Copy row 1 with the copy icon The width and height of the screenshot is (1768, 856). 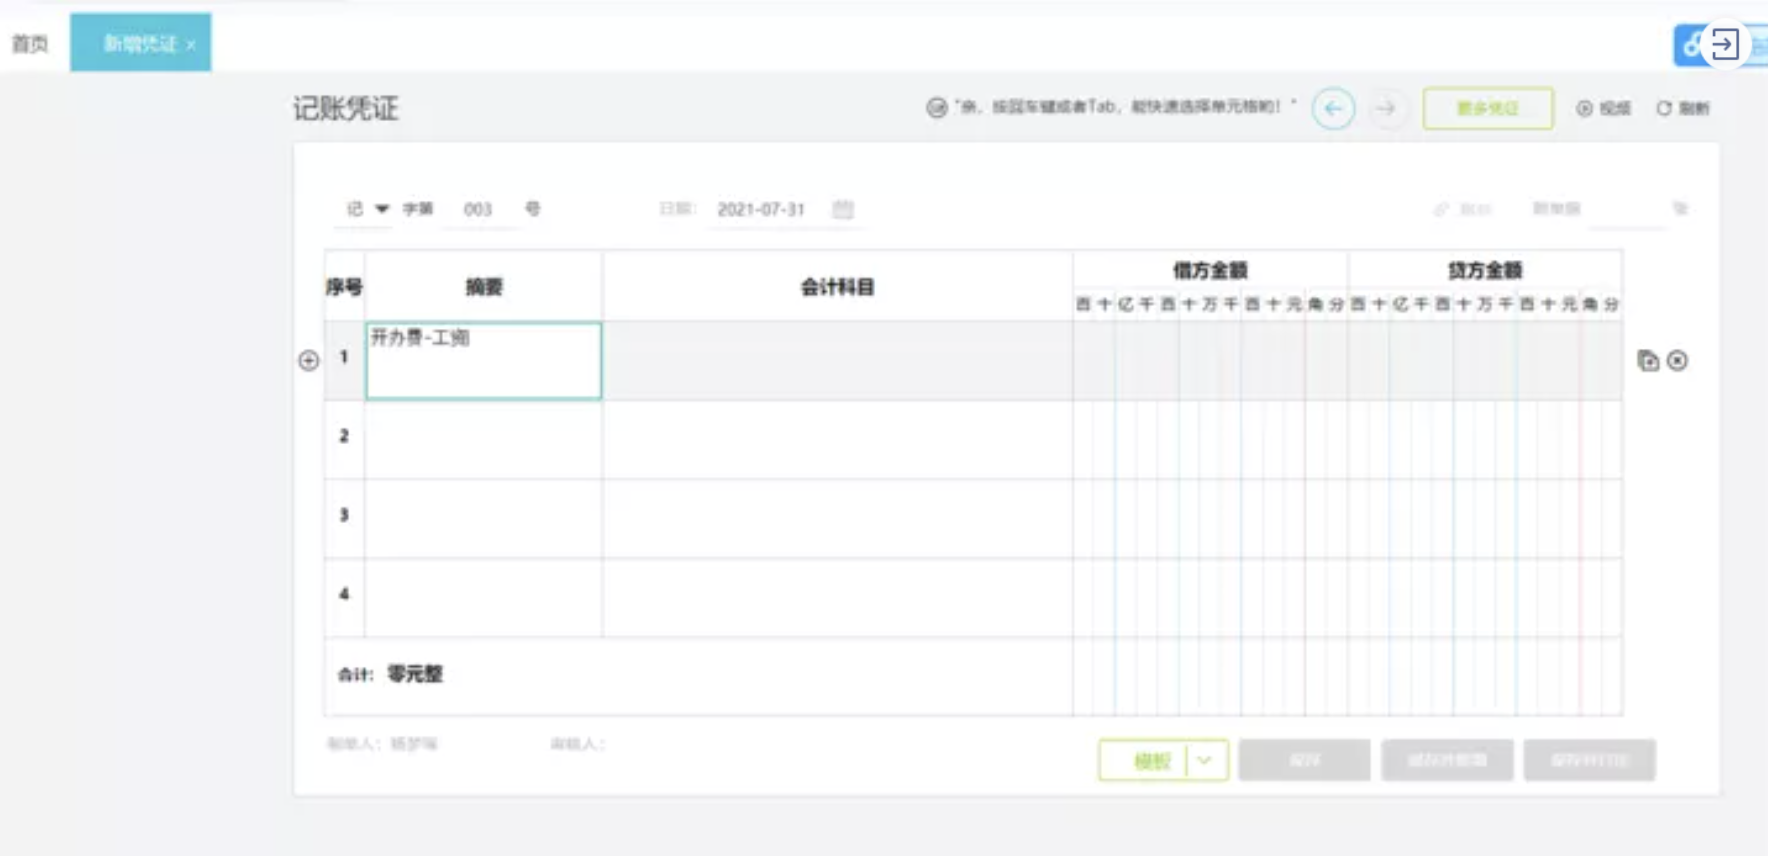tap(1648, 360)
